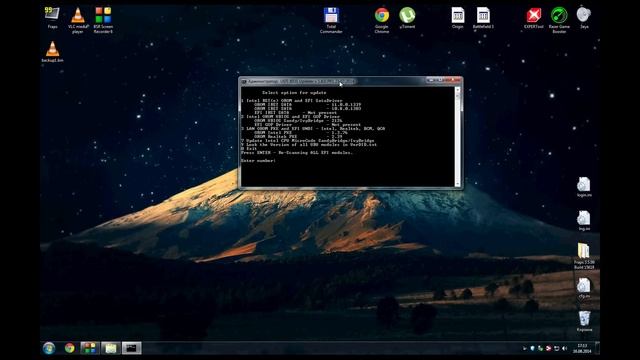Select the disc icon in the top-right desktop corner
This screenshot has width=640, height=360.
(x=584, y=18)
